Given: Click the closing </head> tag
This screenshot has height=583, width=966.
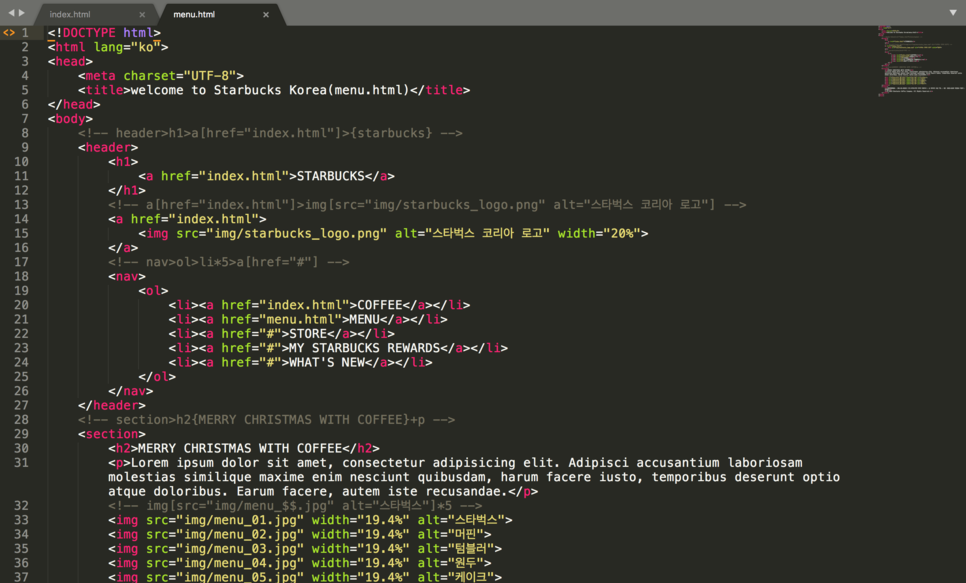Looking at the screenshot, I should point(74,104).
